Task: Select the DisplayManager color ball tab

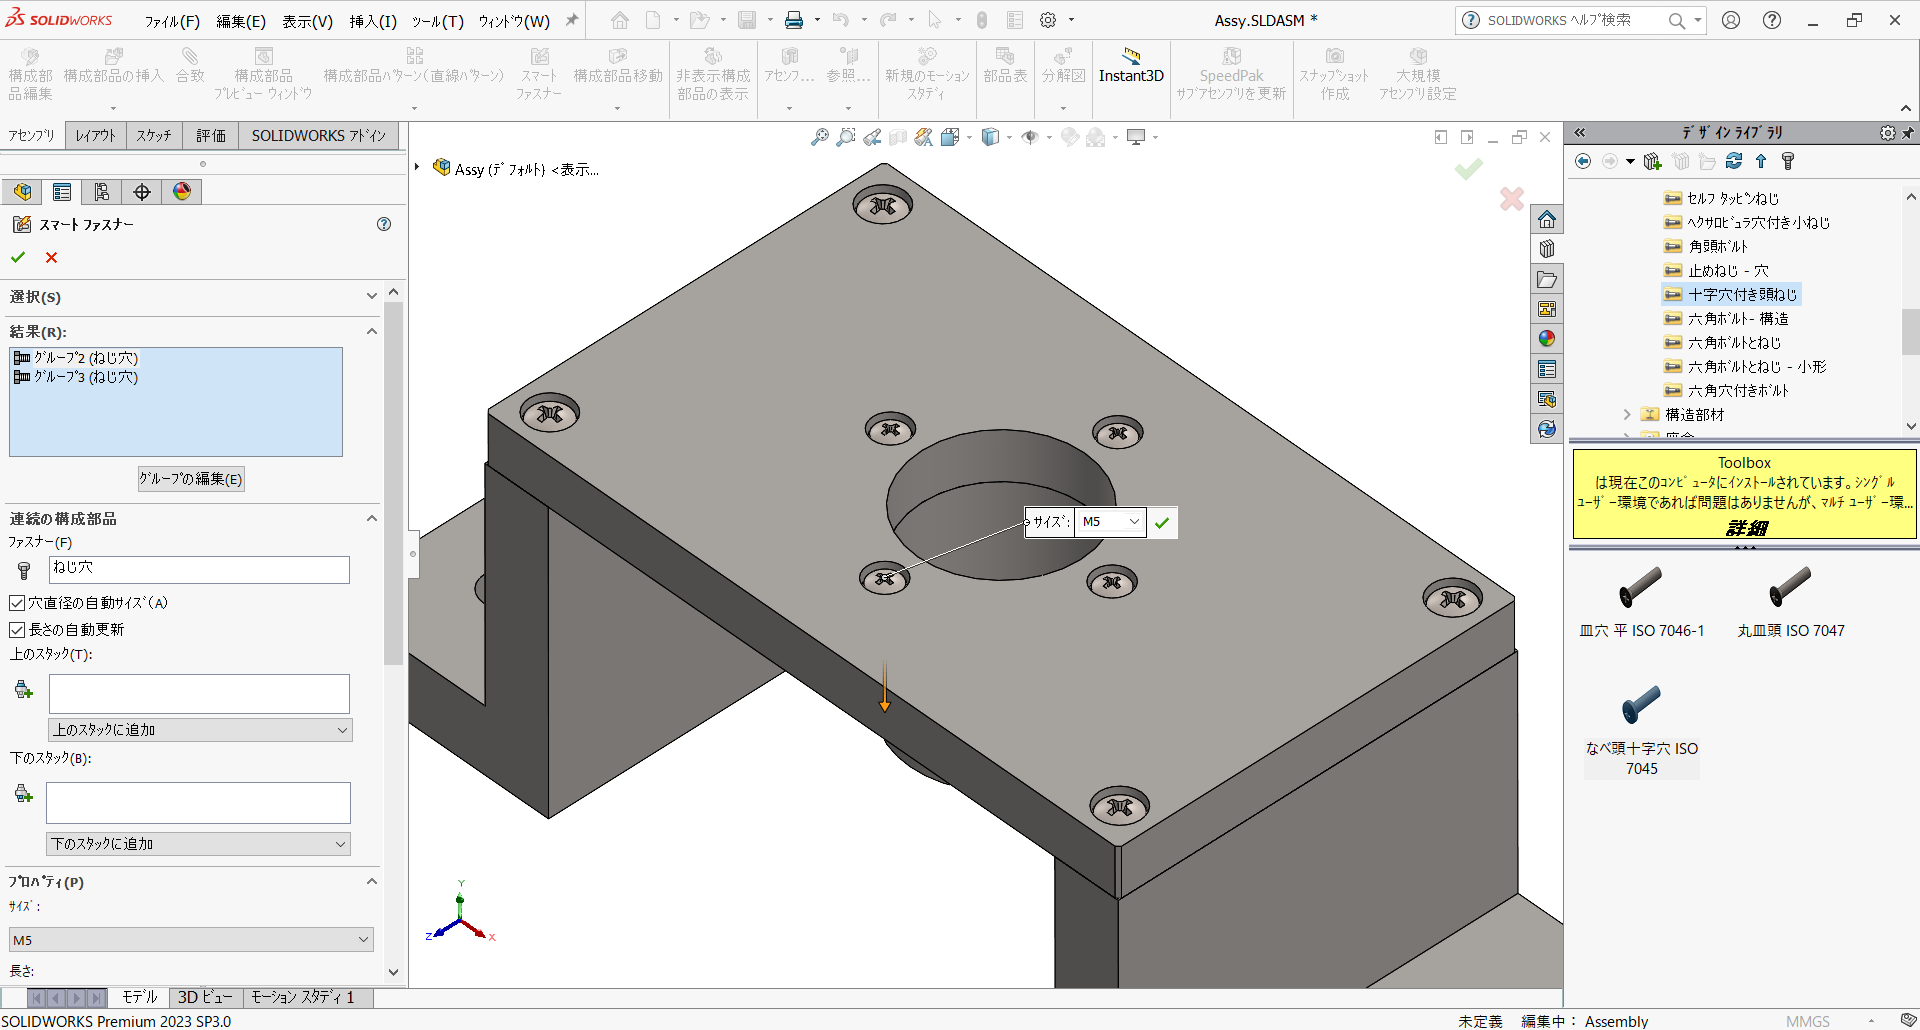Action: tap(182, 192)
